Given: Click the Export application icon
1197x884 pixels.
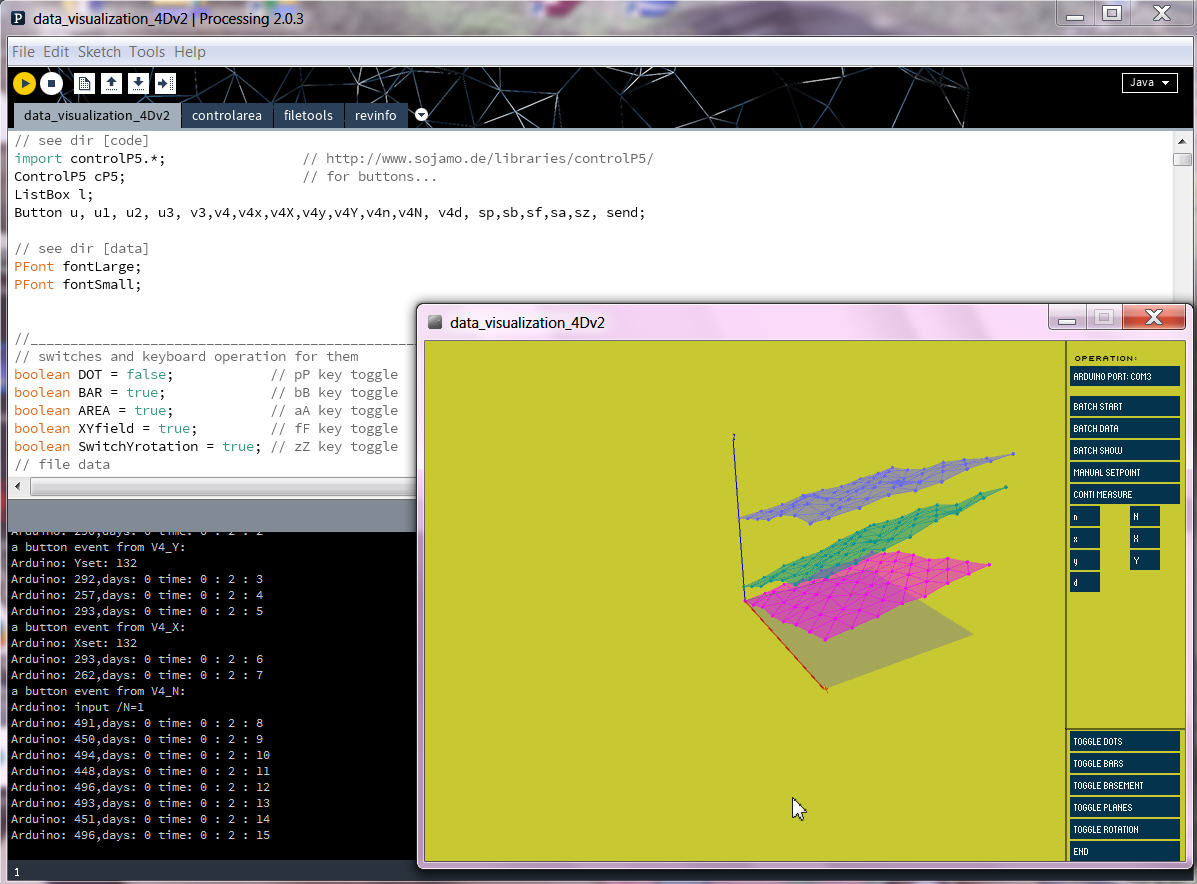Looking at the screenshot, I should point(166,84).
